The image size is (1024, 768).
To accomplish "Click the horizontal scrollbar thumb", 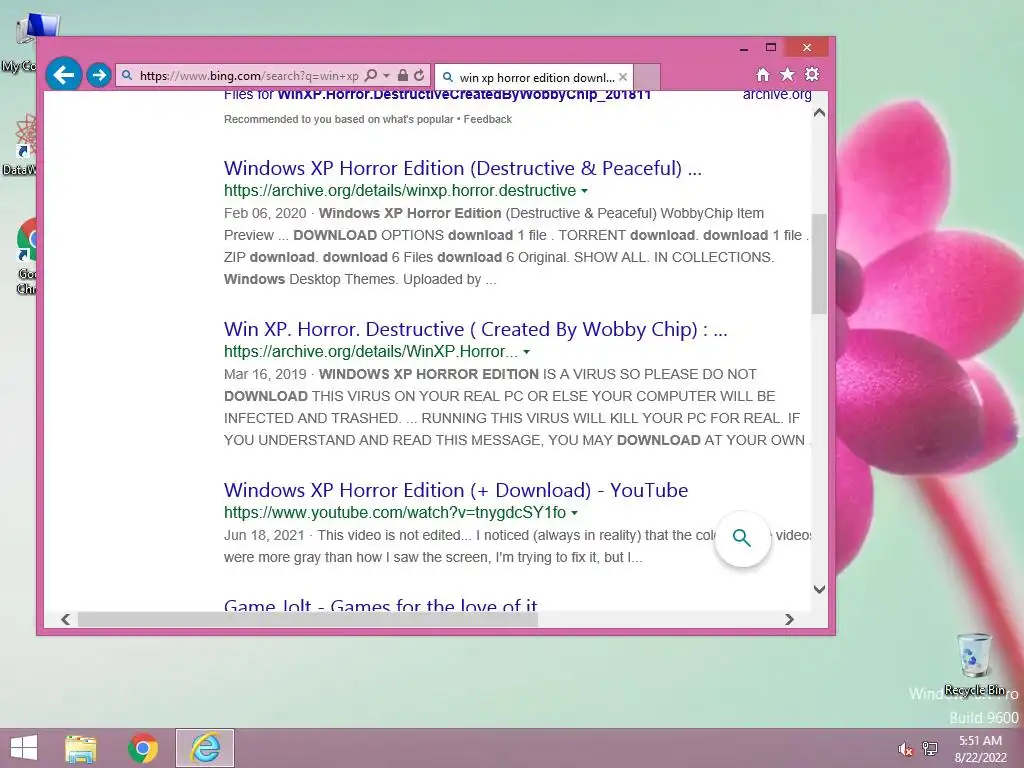I will (x=308, y=619).
